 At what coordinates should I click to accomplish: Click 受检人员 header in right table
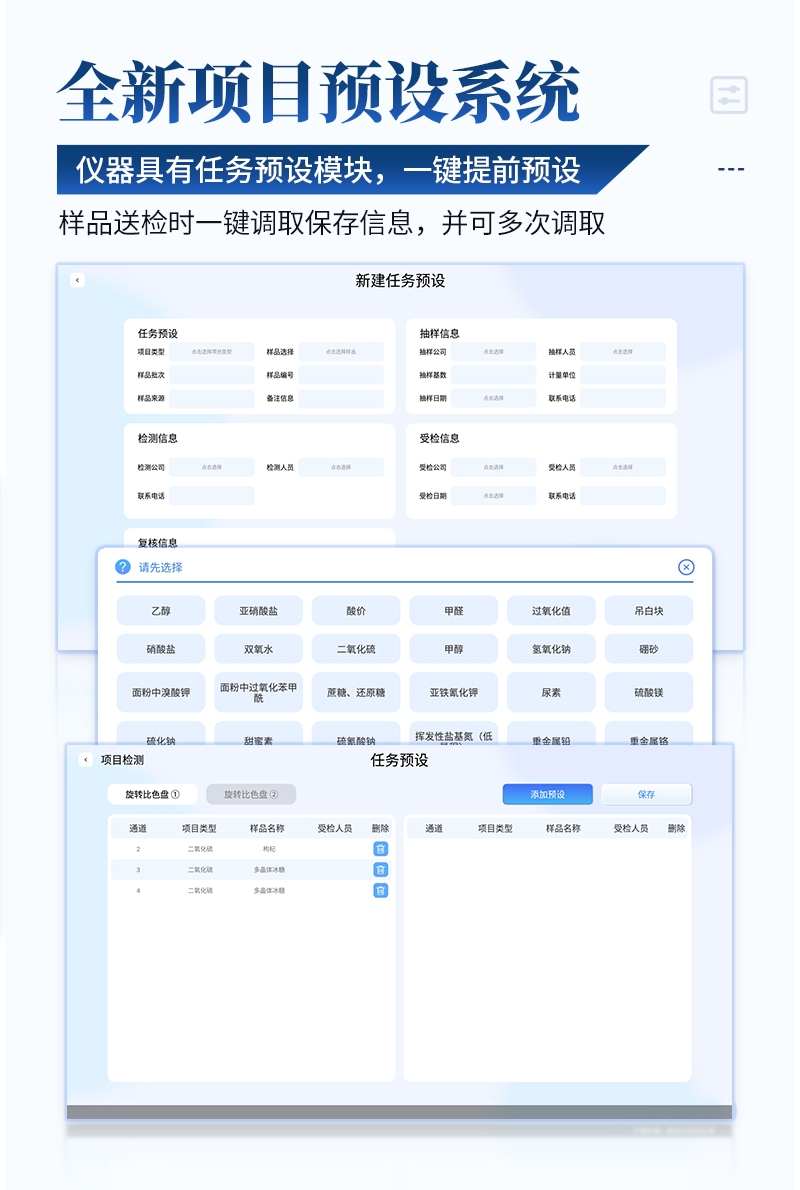click(631, 829)
